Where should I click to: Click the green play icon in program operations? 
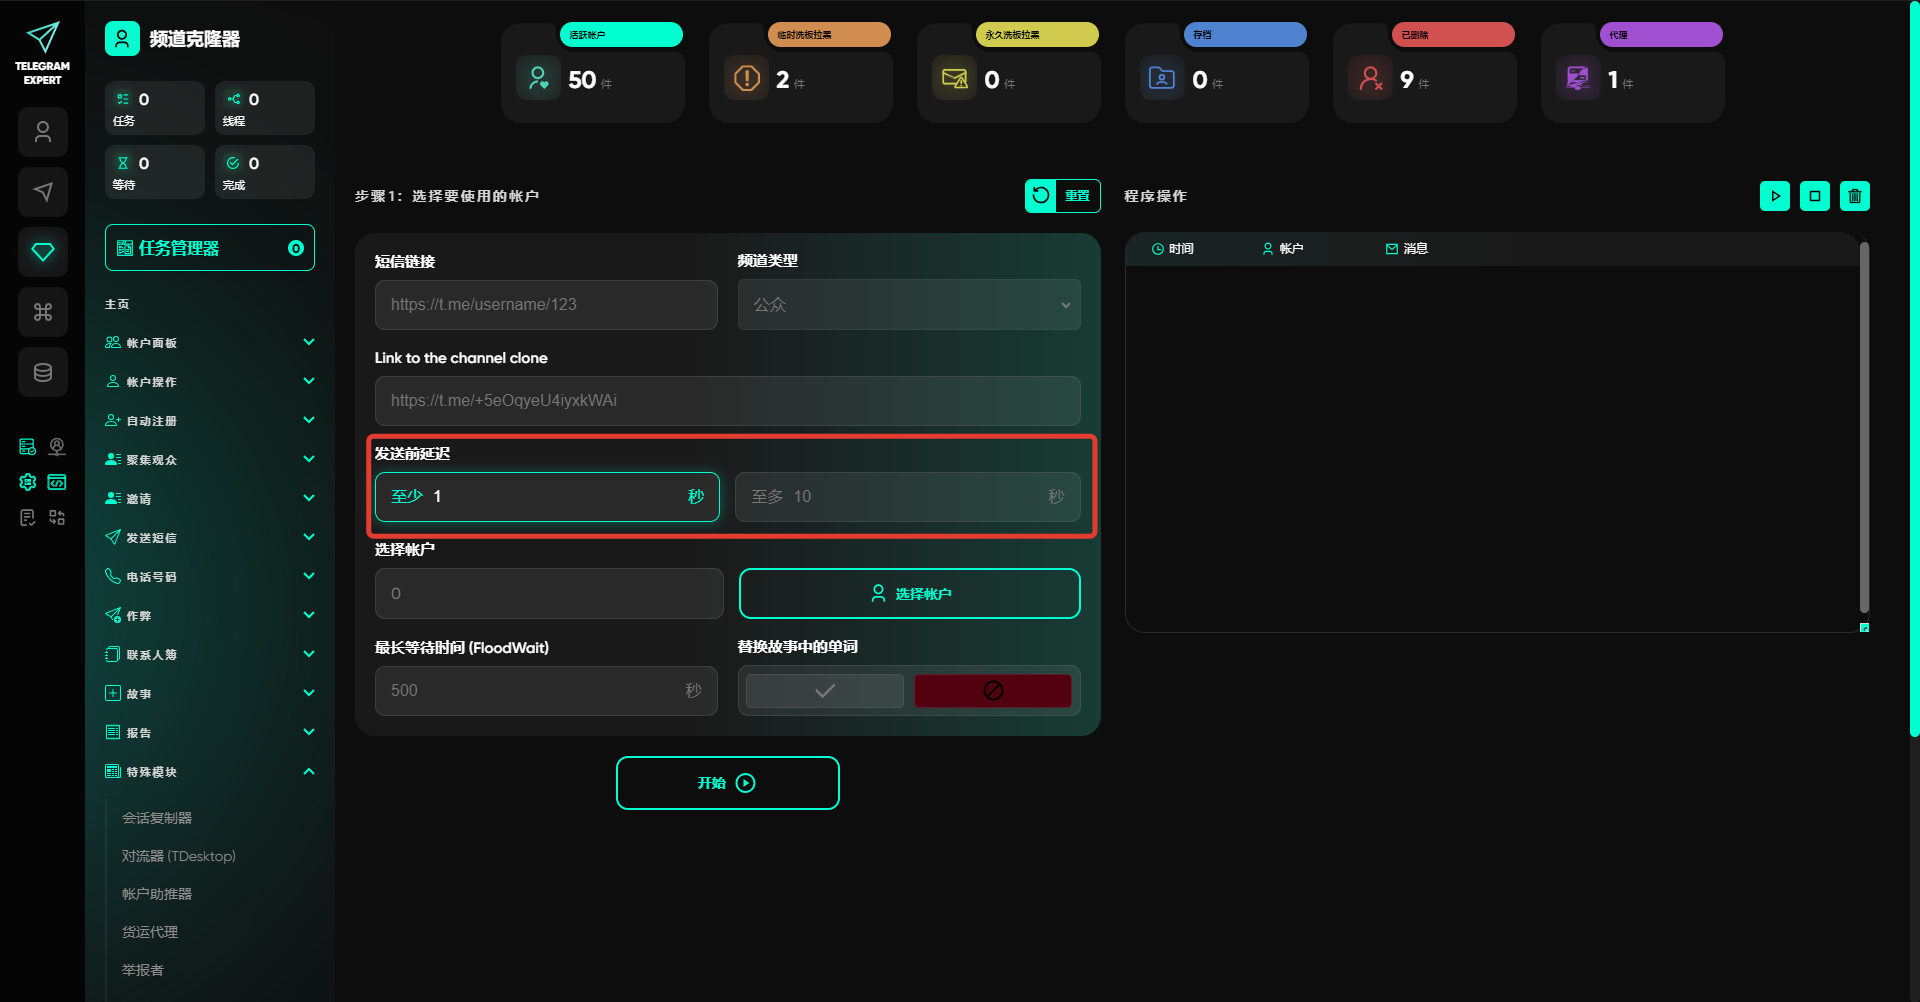(1774, 196)
